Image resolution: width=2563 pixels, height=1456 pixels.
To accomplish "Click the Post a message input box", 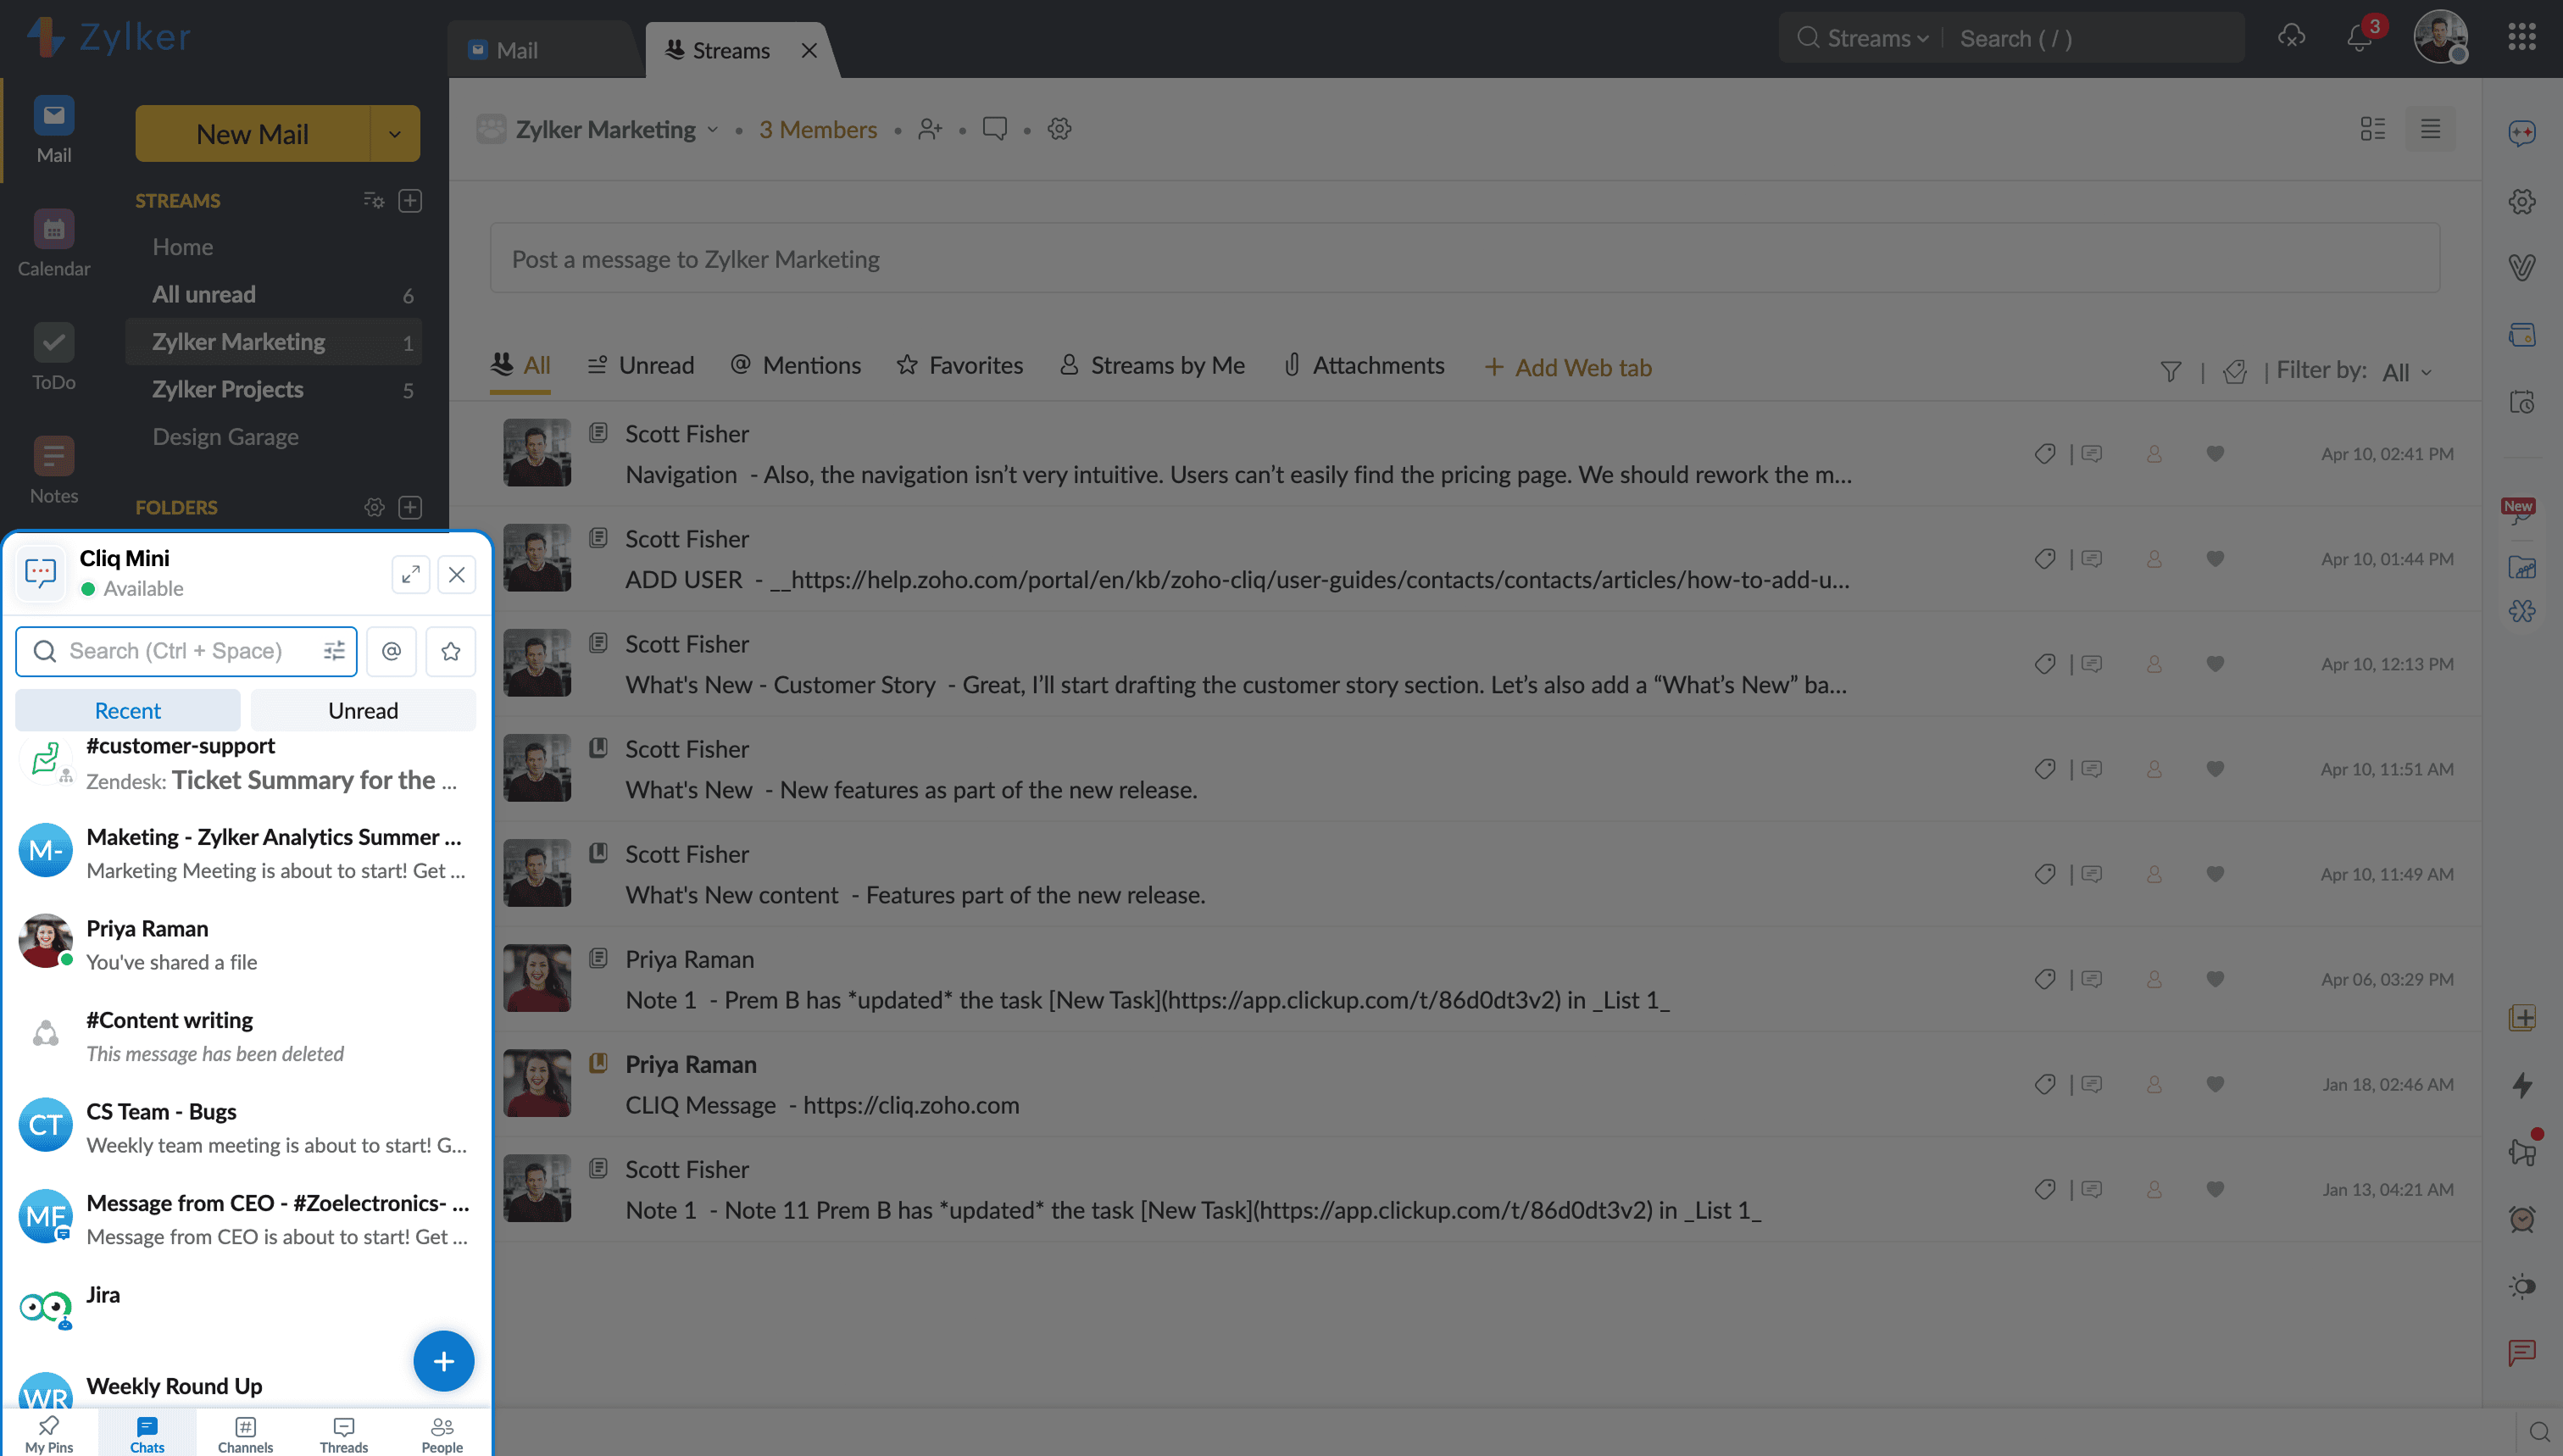I will (1465, 259).
